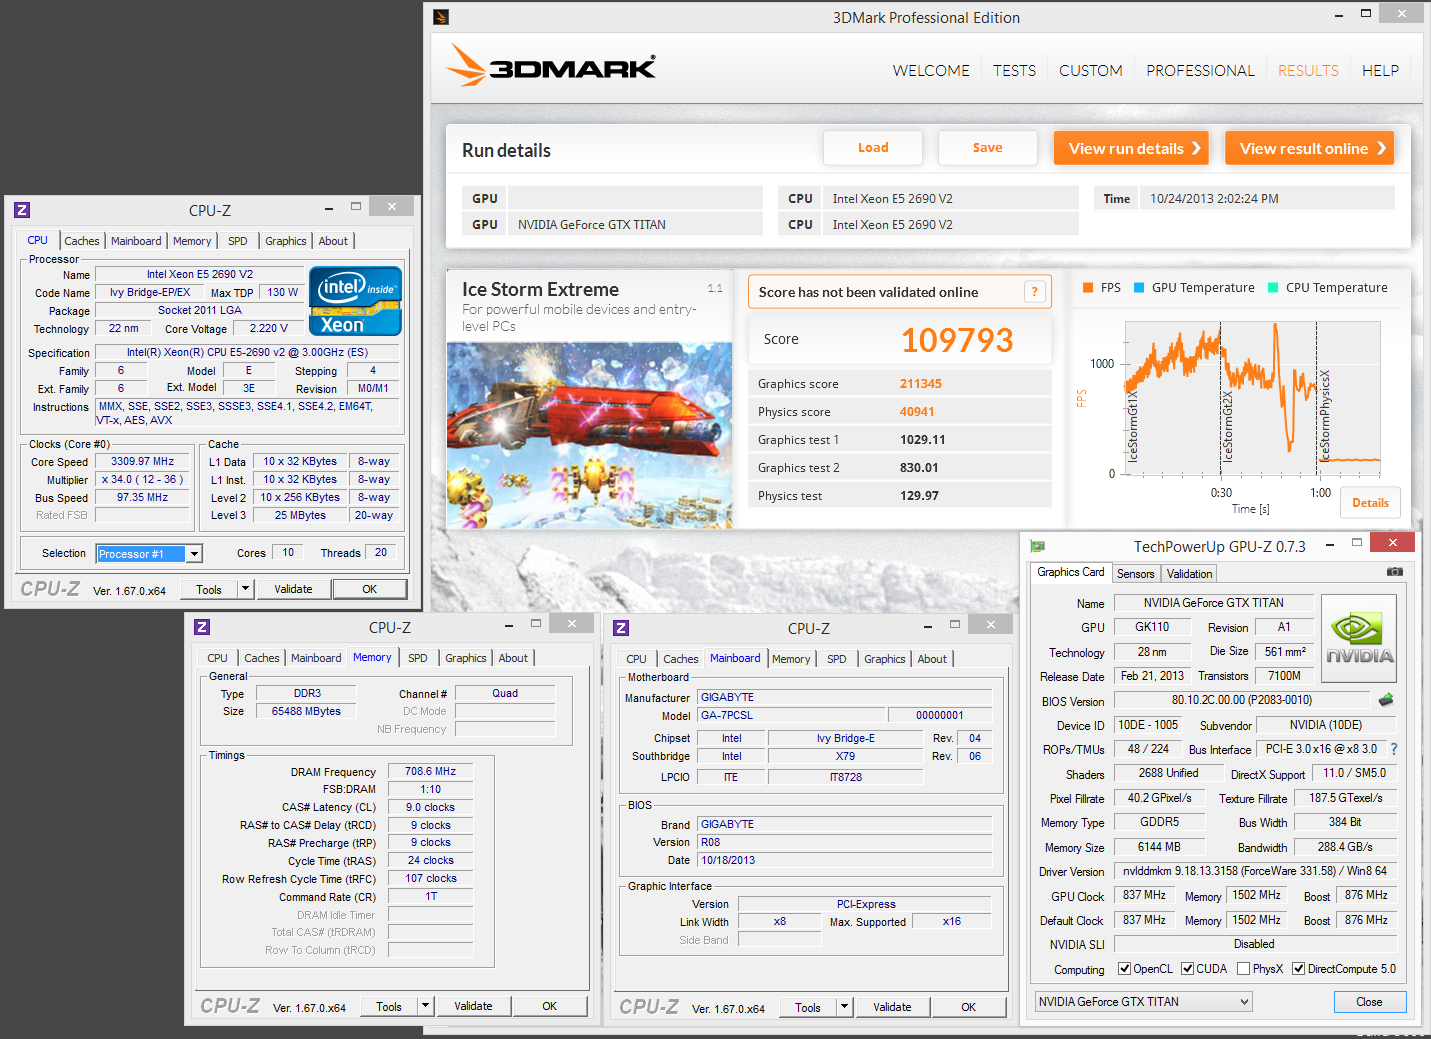Click the Save button in Run details
1431x1039 pixels.
pyautogui.click(x=987, y=148)
